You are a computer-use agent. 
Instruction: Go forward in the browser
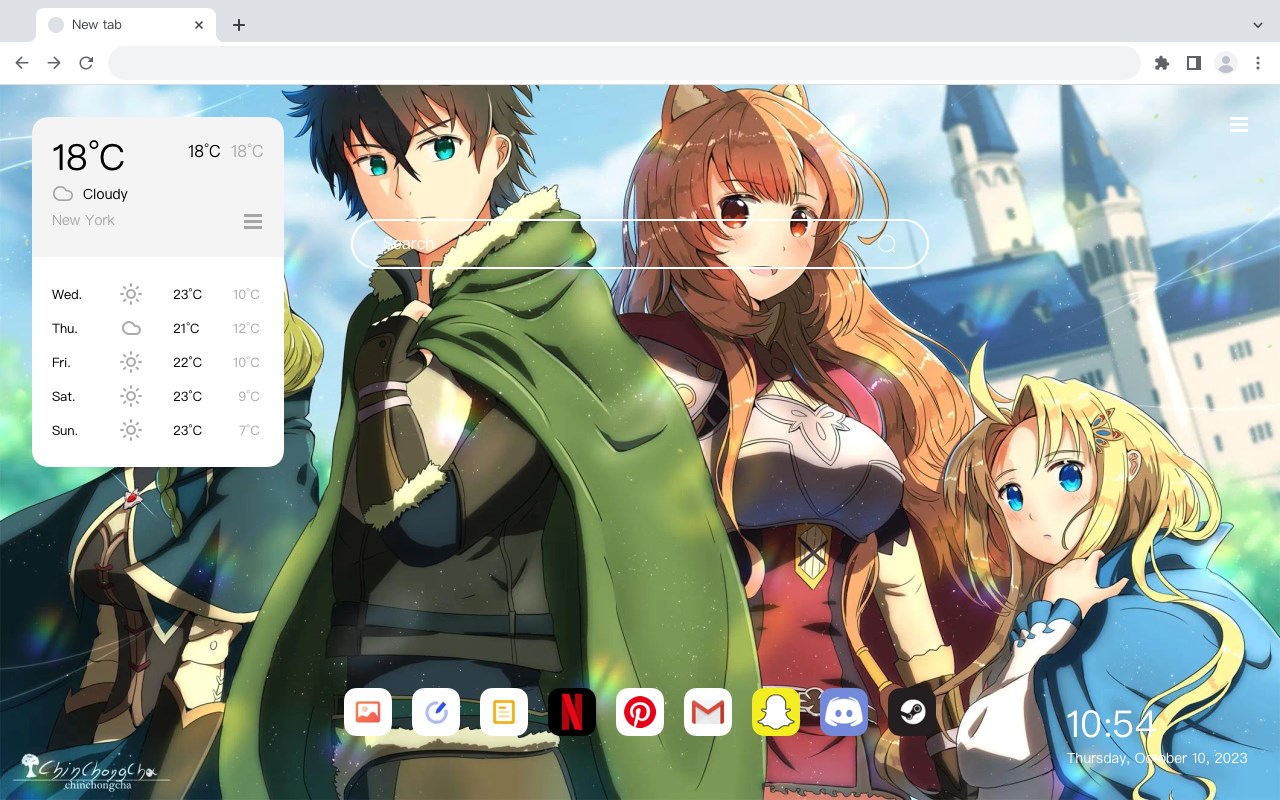[54, 63]
